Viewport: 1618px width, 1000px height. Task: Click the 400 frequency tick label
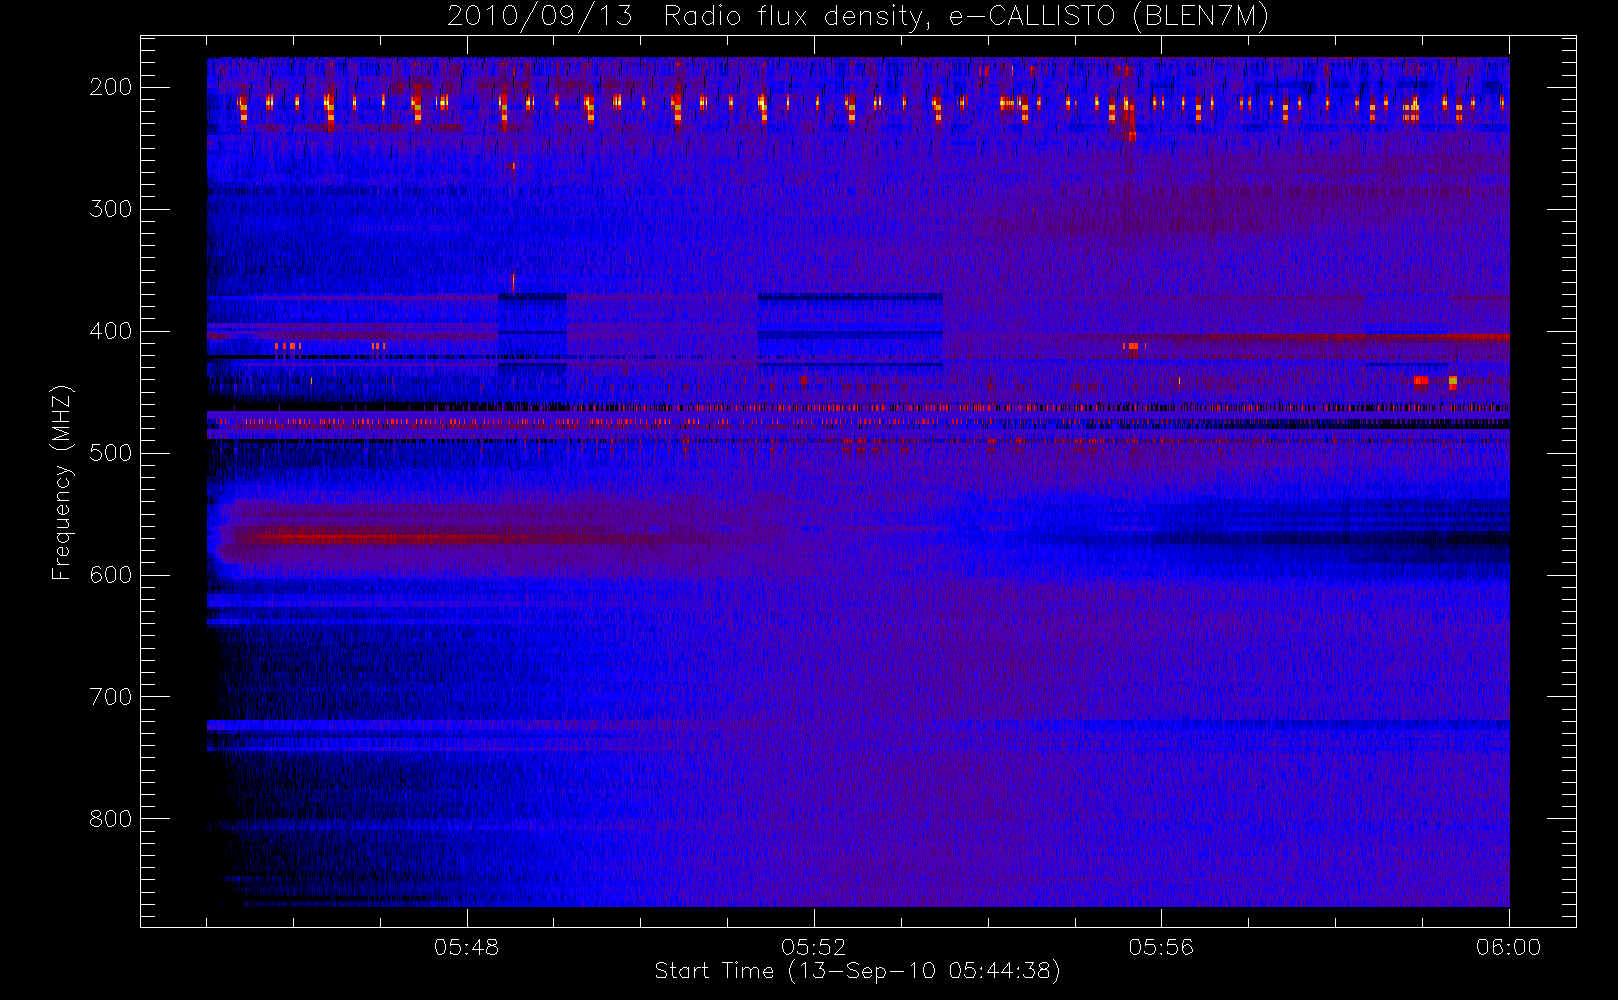coord(111,331)
